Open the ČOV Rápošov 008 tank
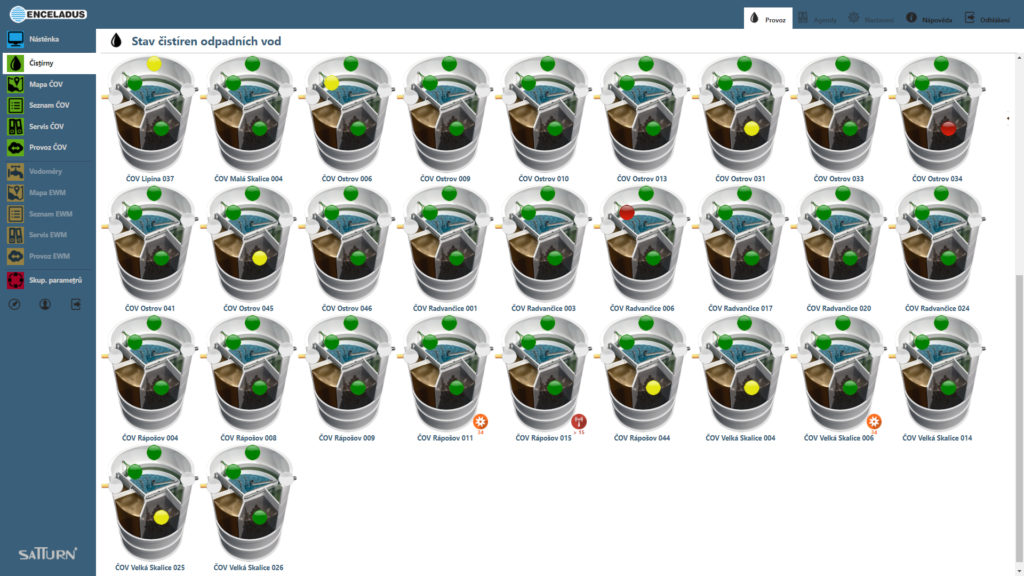The height and width of the screenshot is (576, 1024). pos(249,374)
